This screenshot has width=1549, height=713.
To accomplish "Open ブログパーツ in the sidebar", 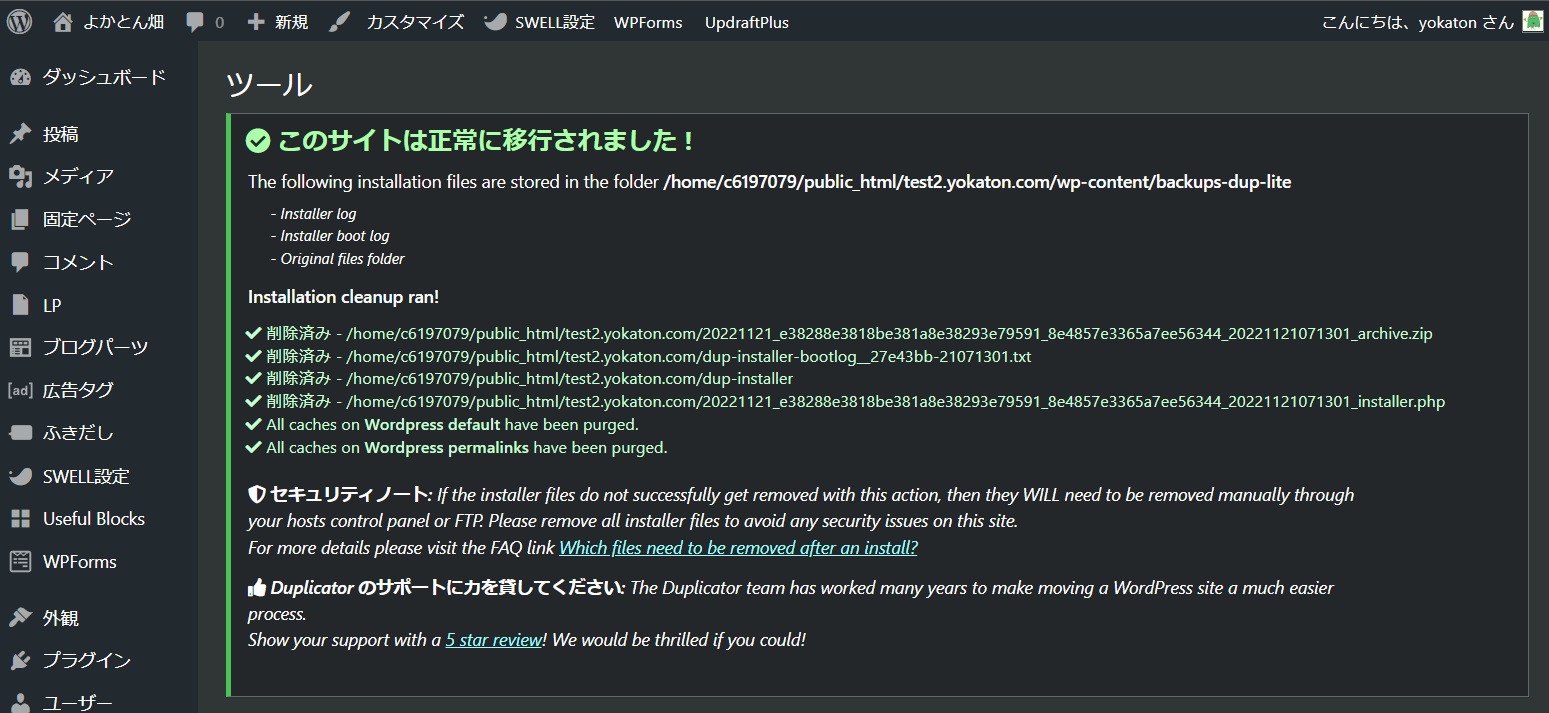I will [95, 347].
